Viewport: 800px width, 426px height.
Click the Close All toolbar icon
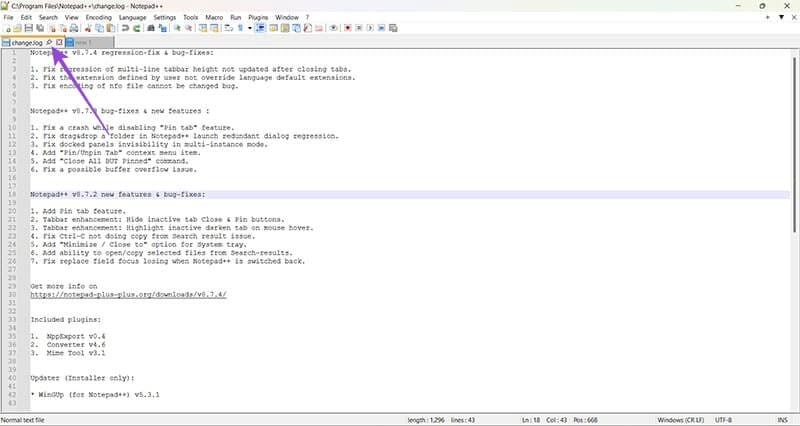(63, 28)
